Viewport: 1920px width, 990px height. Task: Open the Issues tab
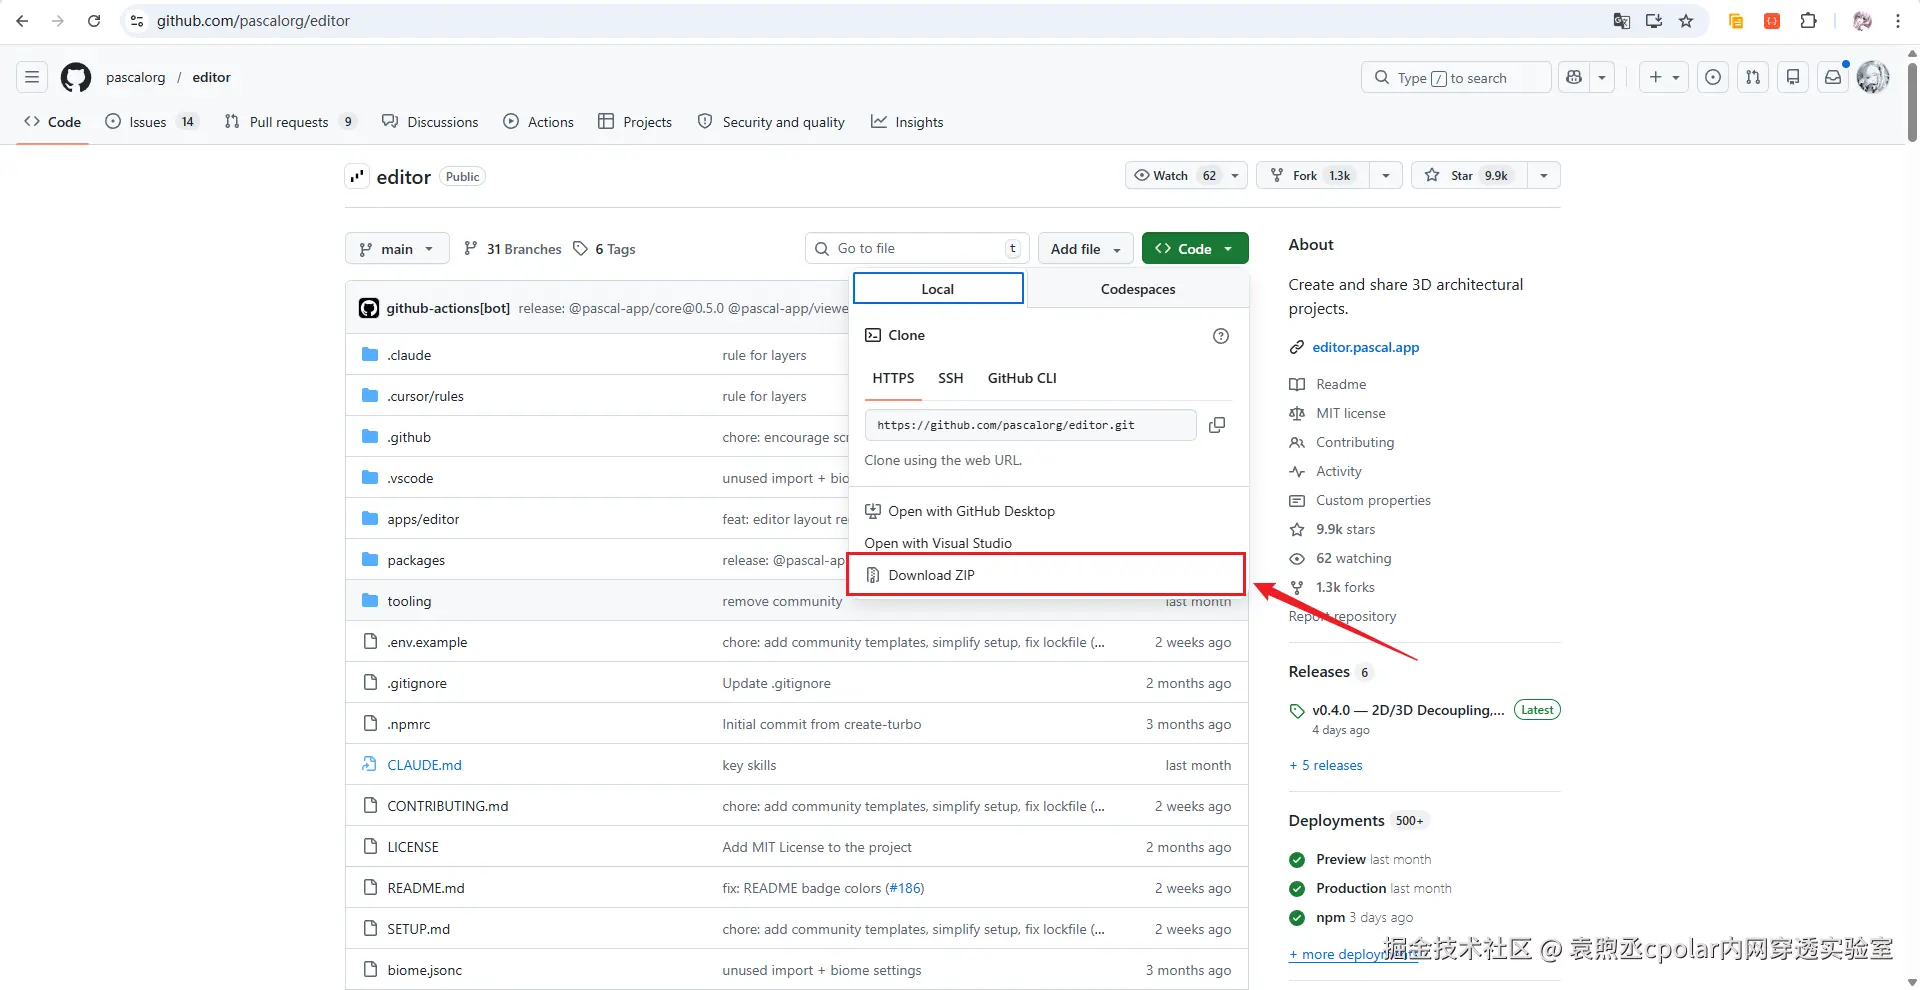click(x=152, y=122)
